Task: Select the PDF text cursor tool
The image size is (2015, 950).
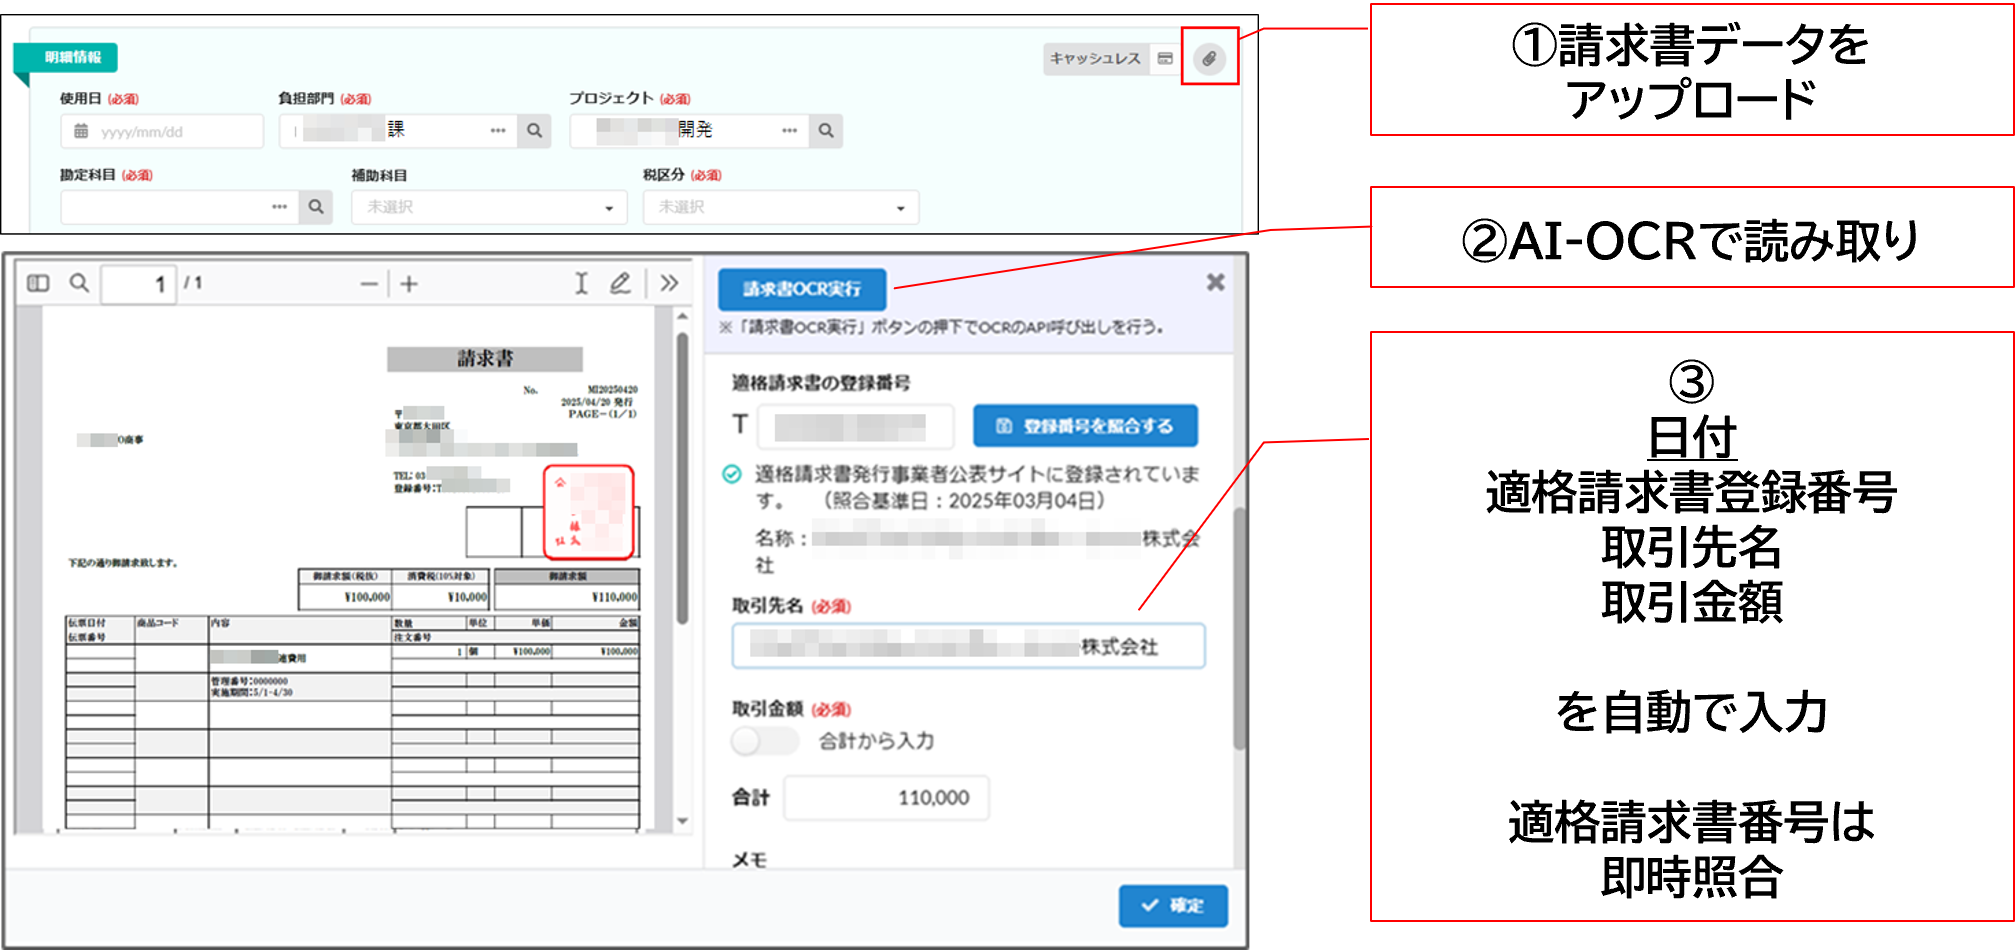Action: [581, 284]
